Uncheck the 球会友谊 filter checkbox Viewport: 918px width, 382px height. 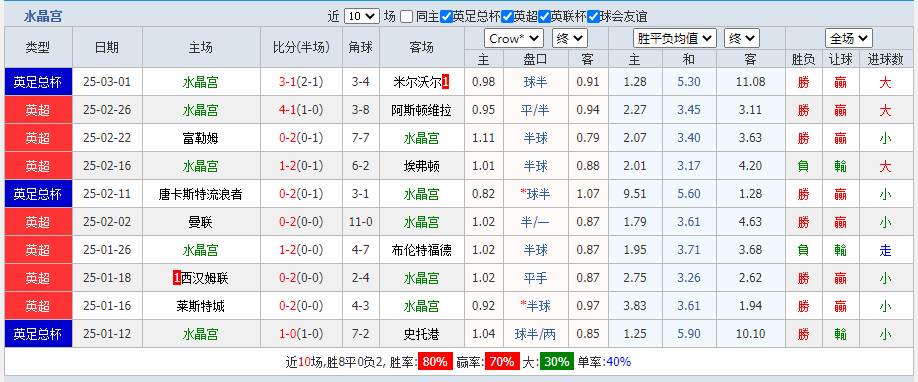(593, 17)
